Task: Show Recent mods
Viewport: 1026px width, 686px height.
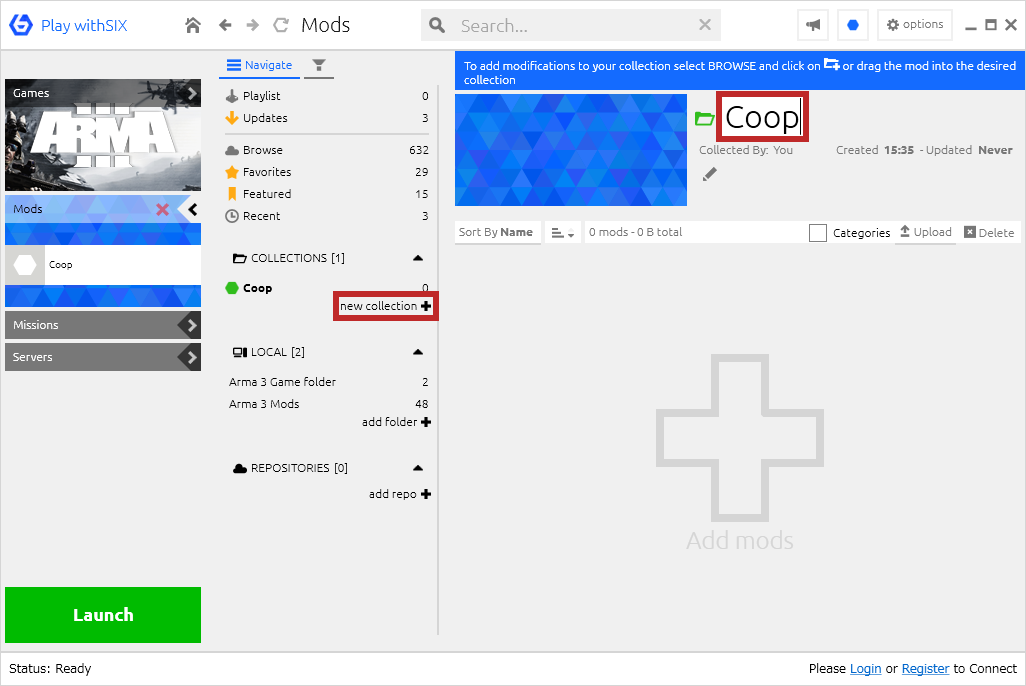Action: click(x=327, y=216)
